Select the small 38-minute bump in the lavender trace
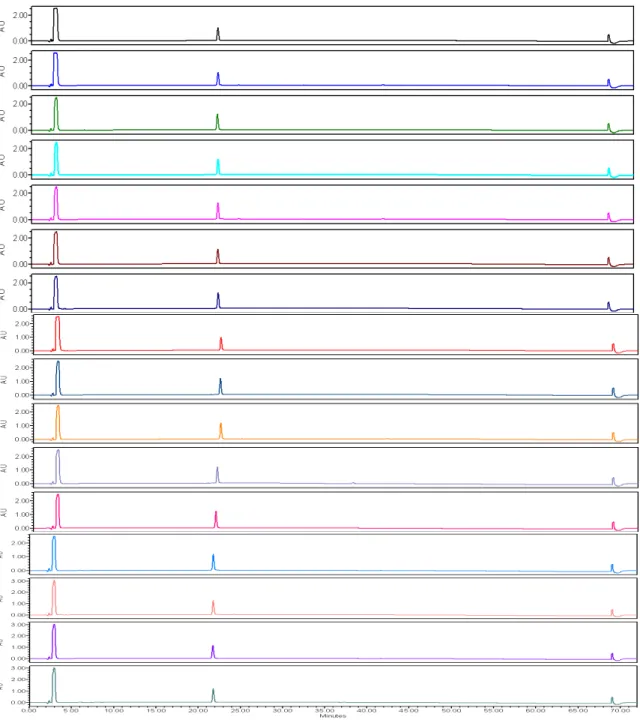The height and width of the screenshot is (723, 640). [354, 483]
